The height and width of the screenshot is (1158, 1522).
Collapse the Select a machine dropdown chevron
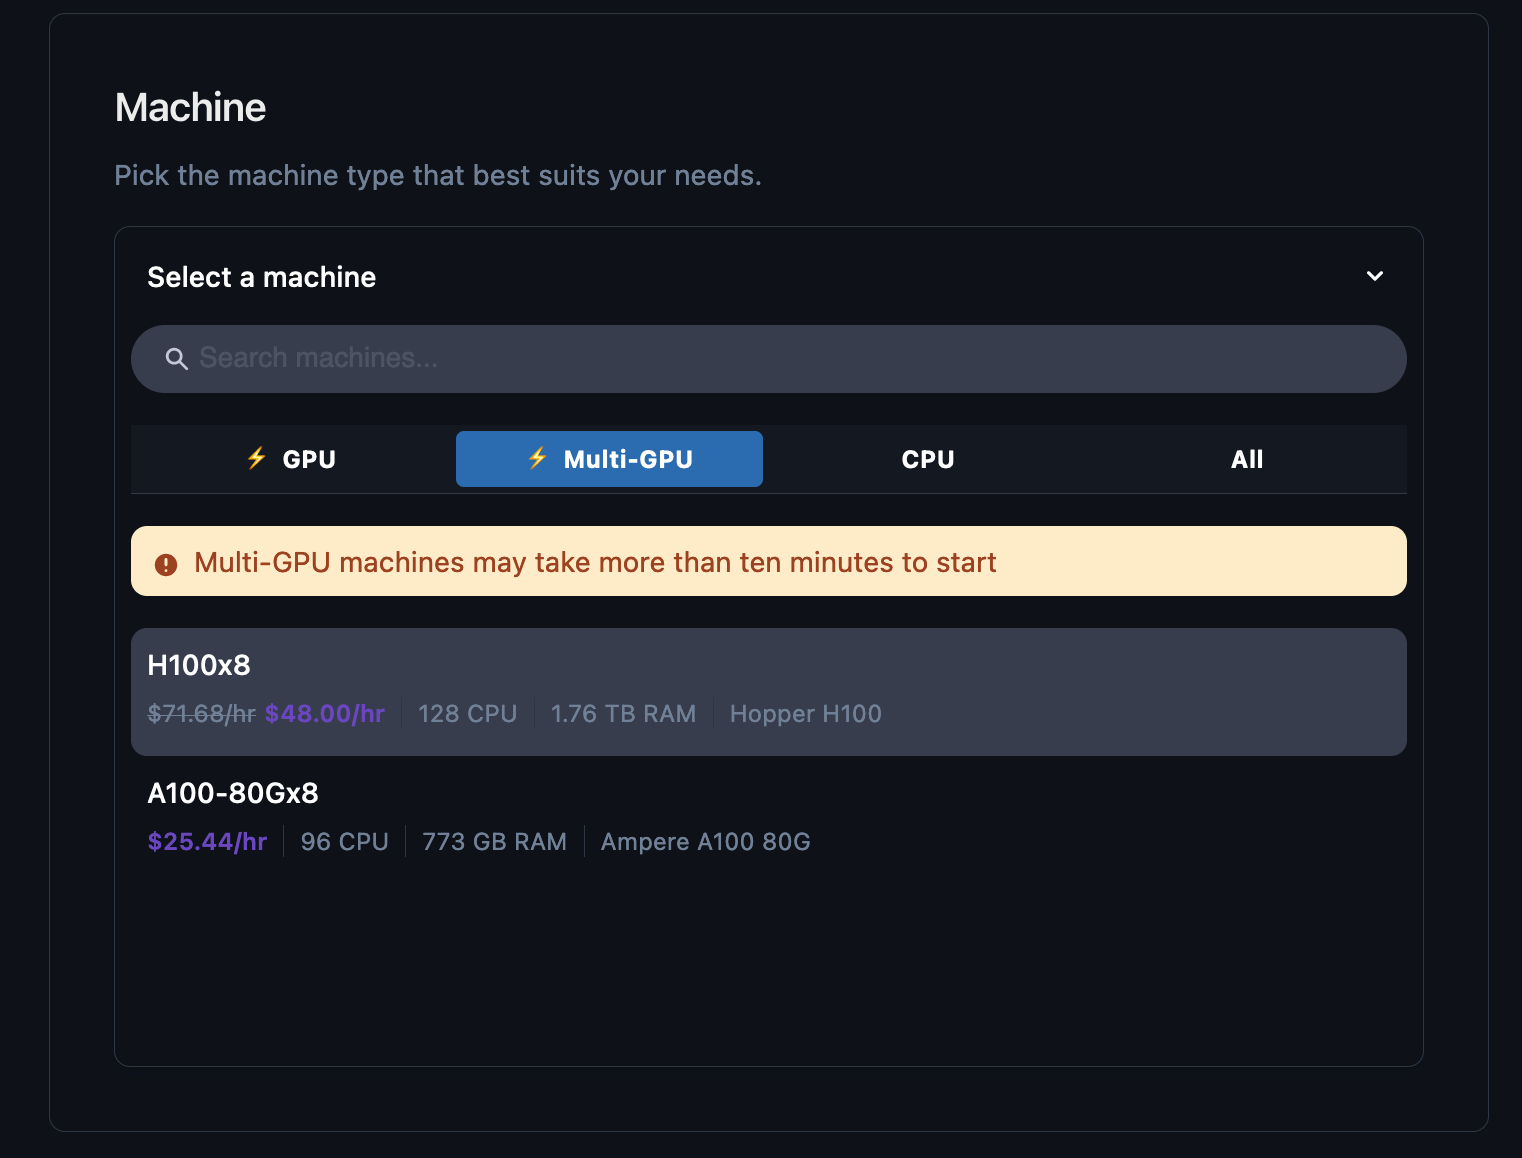pyautogui.click(x=1375, y=276)
